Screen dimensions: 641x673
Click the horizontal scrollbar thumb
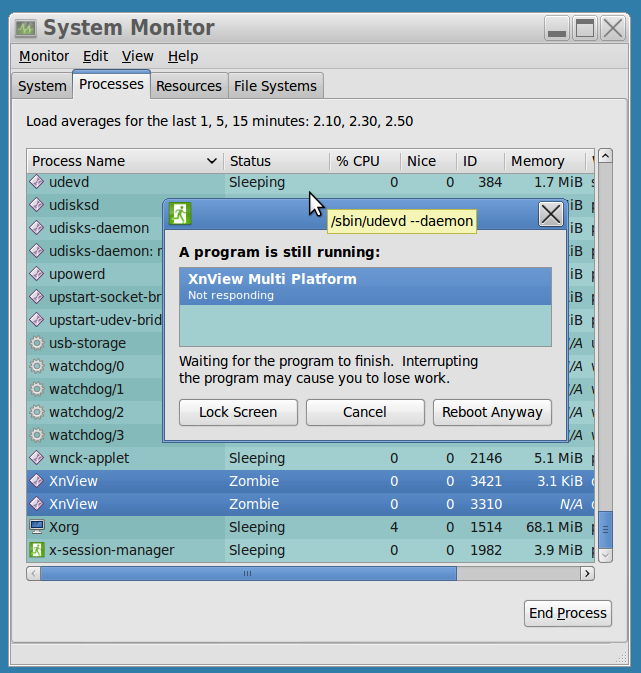tap(248, 573)
